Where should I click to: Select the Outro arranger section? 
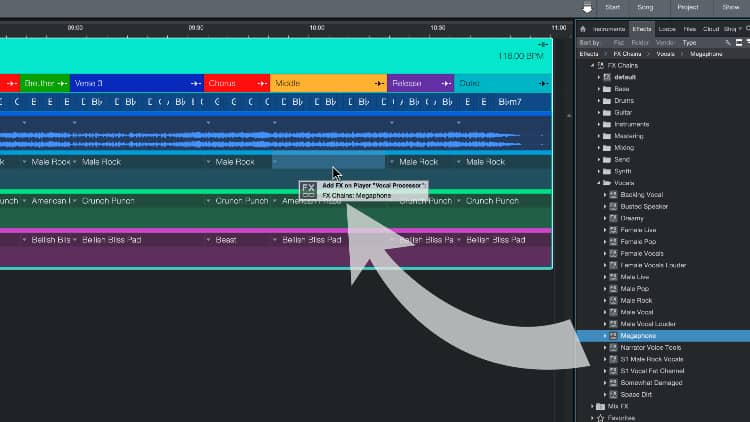pyautogui.click(x=503, y=84)
